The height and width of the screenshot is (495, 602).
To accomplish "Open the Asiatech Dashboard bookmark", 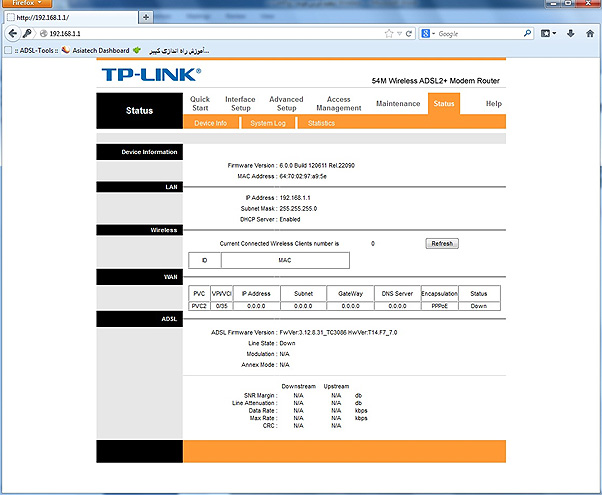I will point(96,50).
